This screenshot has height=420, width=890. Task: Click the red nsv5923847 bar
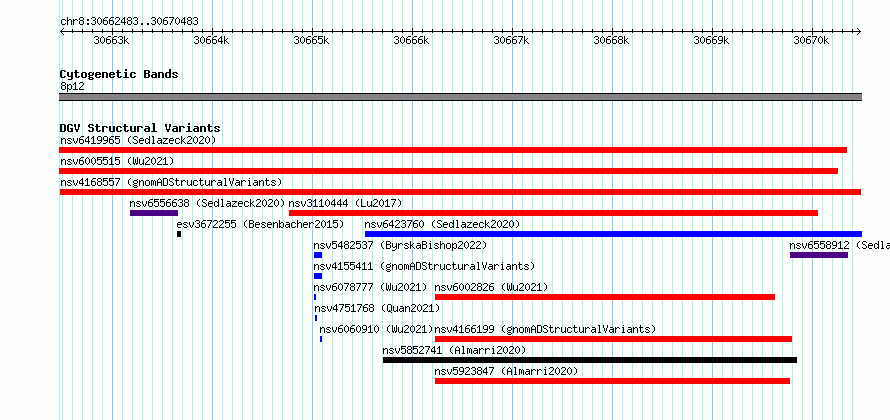pos(612,381)
